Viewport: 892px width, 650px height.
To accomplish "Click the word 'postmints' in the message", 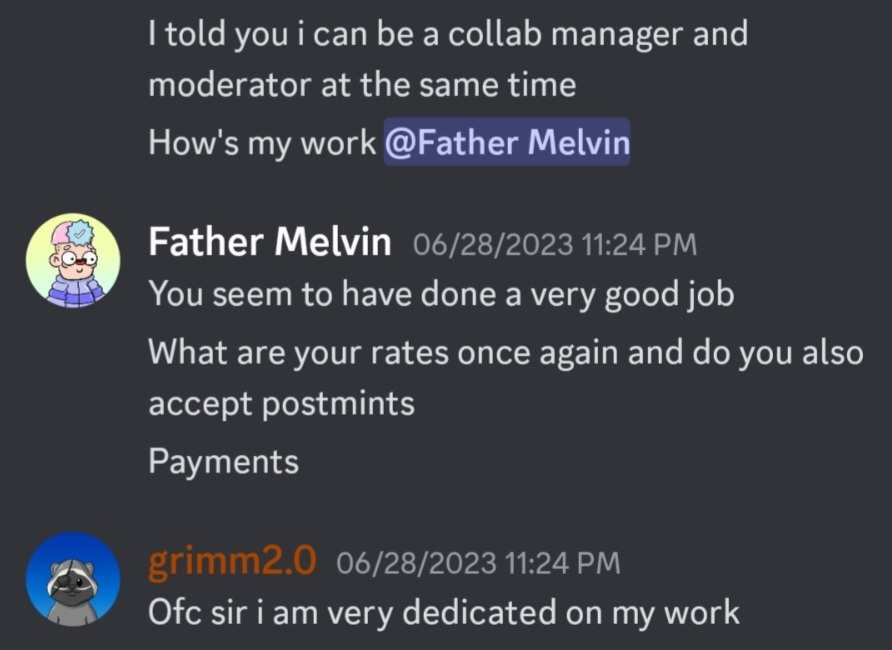I will [x=338, y=404].
